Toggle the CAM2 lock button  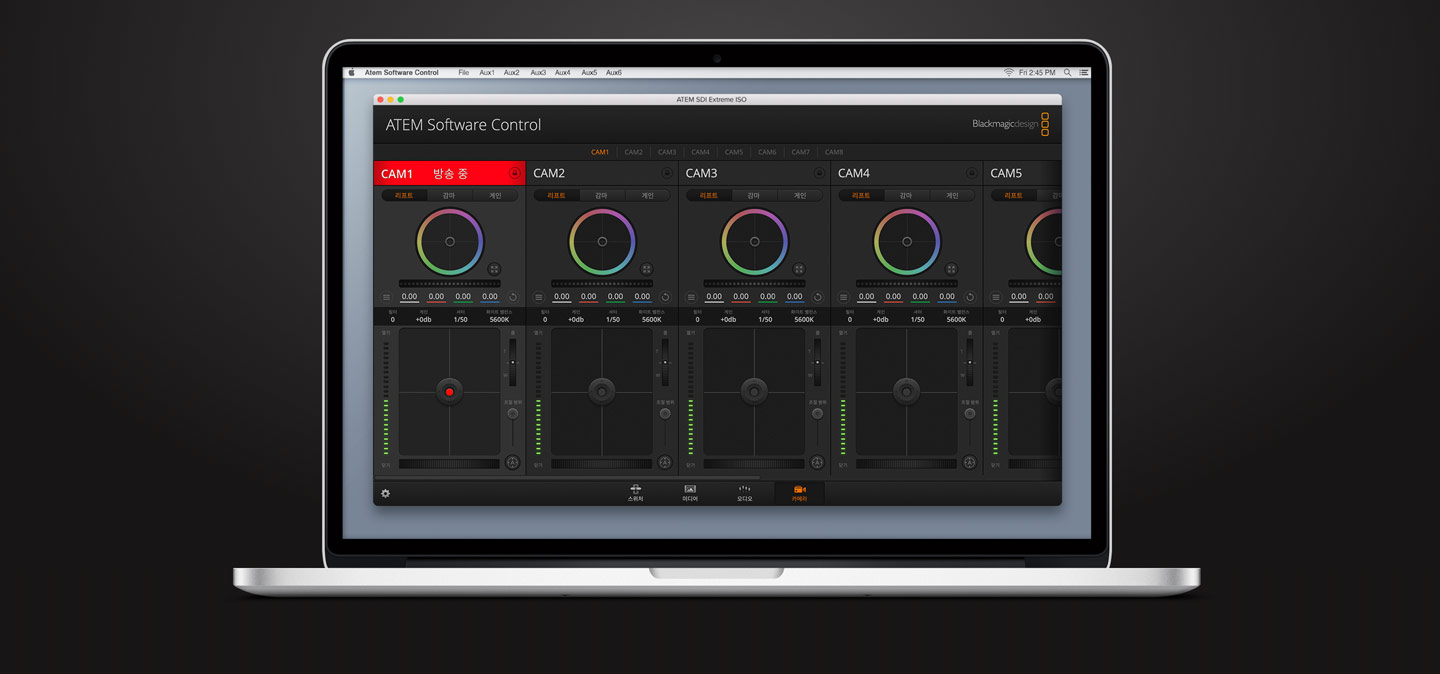pos(667,173)
